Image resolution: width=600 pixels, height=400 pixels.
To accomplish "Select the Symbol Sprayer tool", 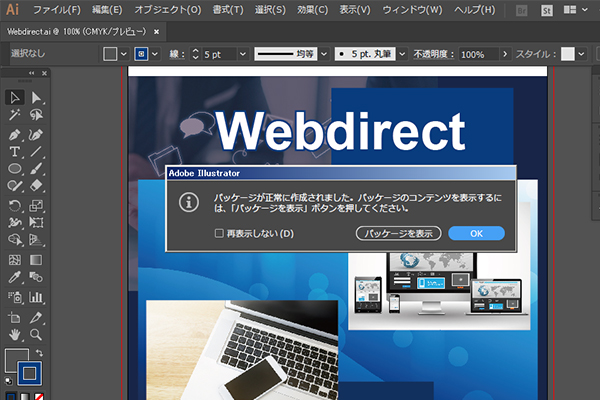I will pos(15,297).
